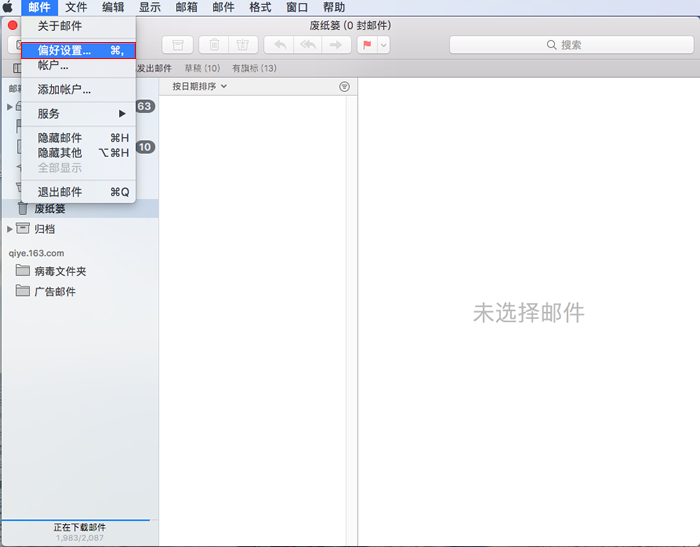Click the reply arrow icon
The image size is (700, 547).
pyautogui.click(x=280, y=45)
